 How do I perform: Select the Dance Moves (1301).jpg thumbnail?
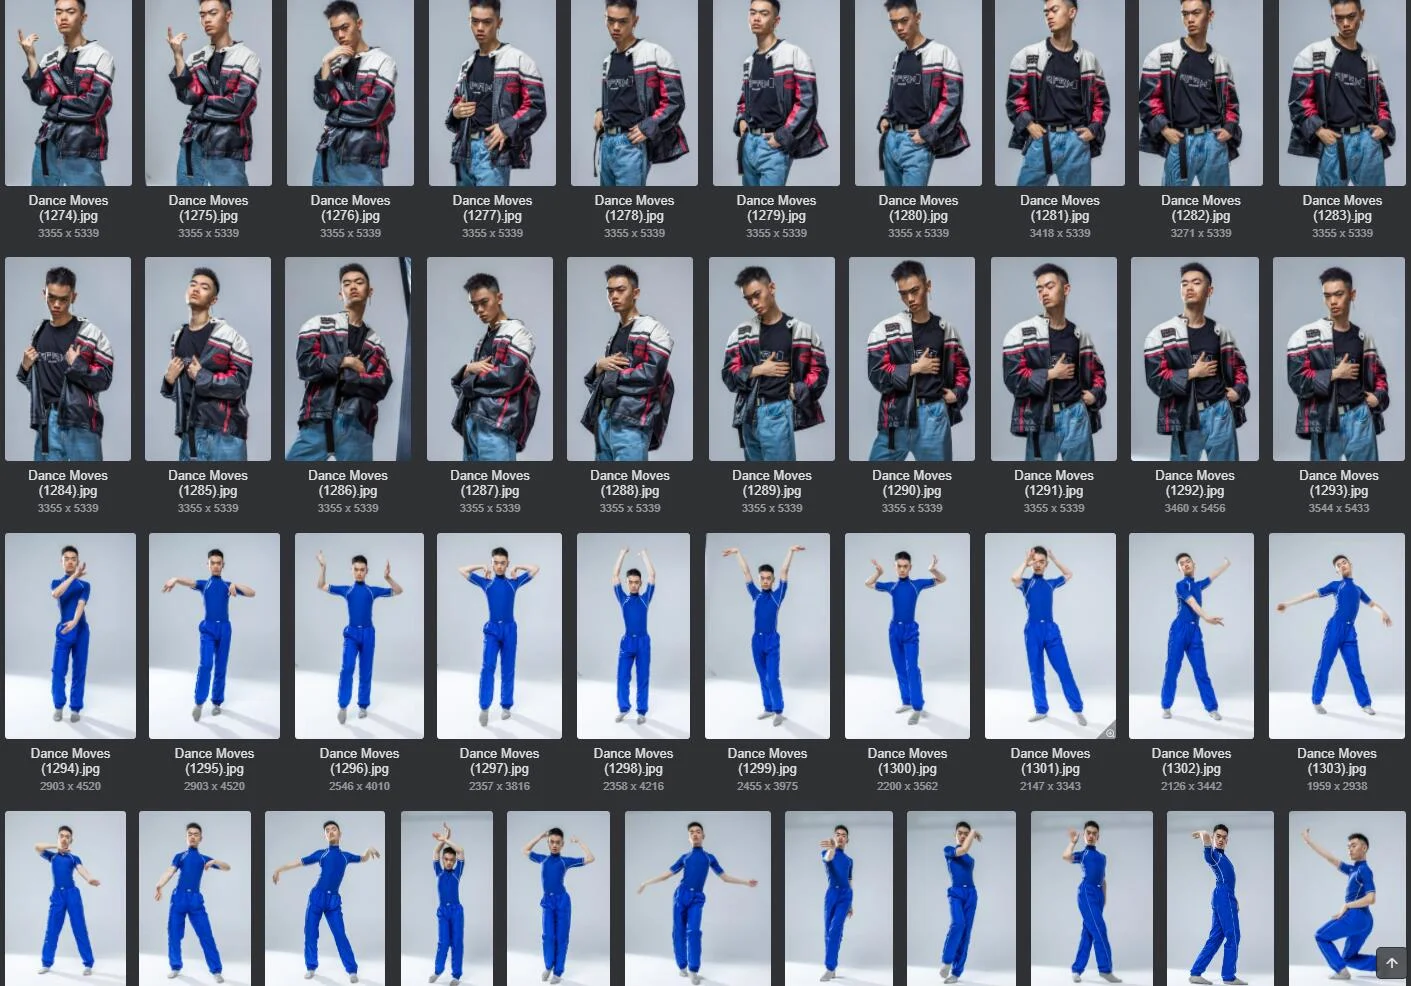point(1050,636)
